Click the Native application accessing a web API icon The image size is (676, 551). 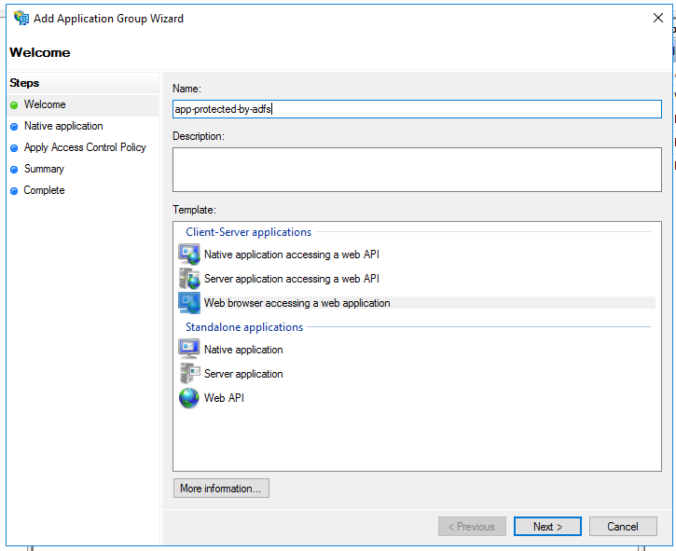point(189,254)
